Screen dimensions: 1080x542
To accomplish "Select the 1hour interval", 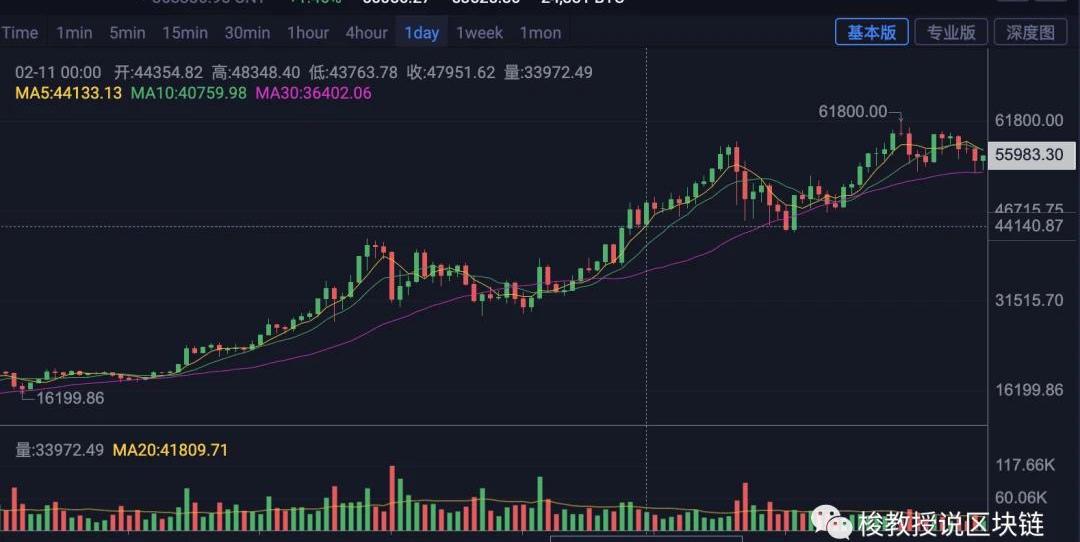I will click(x=308, y=33).
